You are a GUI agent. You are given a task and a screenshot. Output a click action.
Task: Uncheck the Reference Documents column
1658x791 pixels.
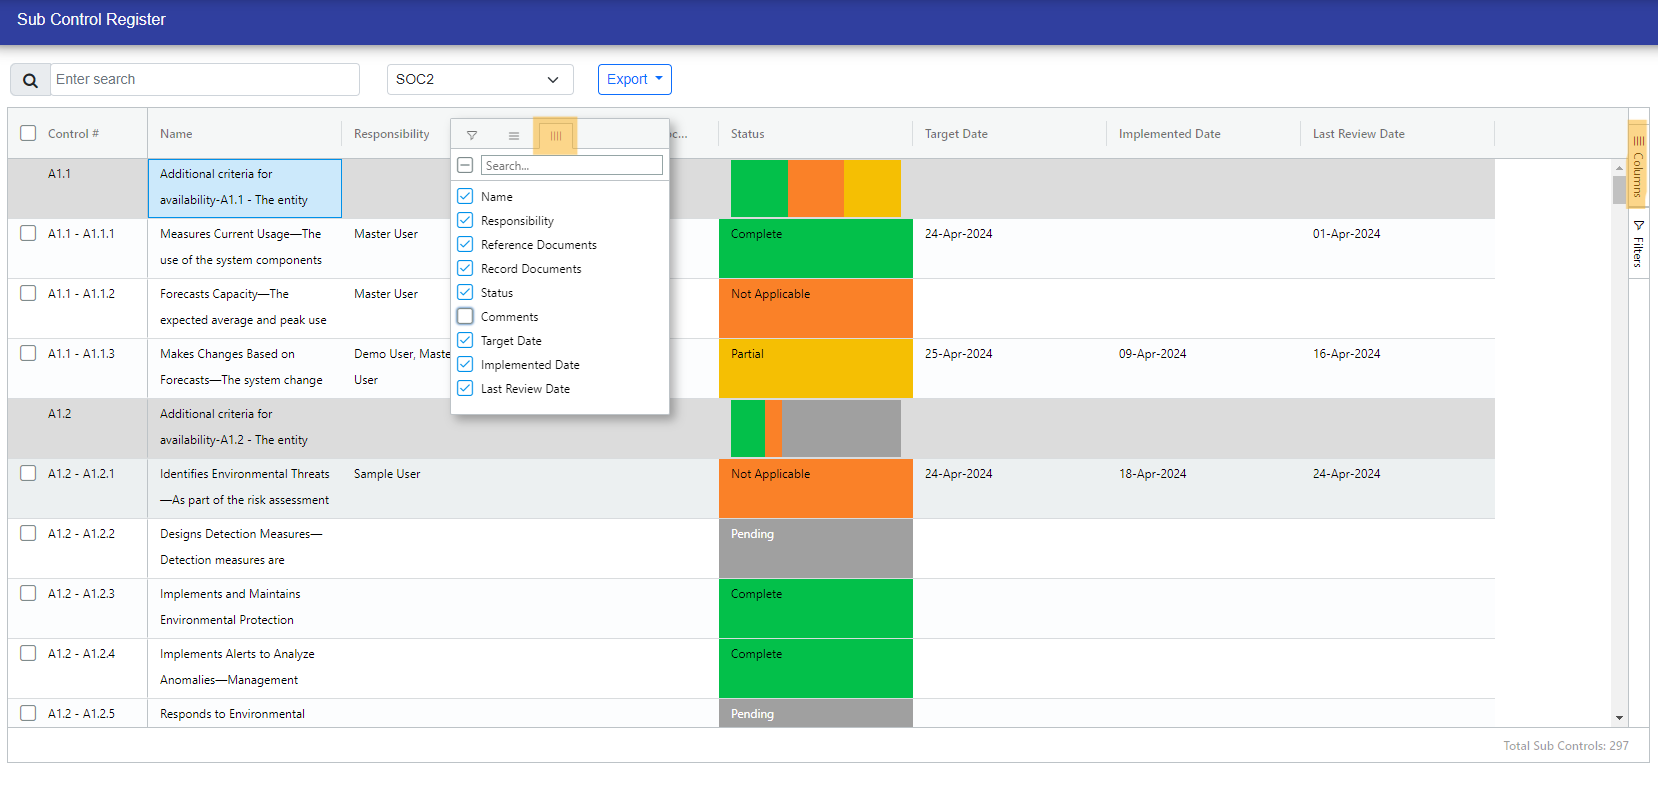[x=465, y=245]
